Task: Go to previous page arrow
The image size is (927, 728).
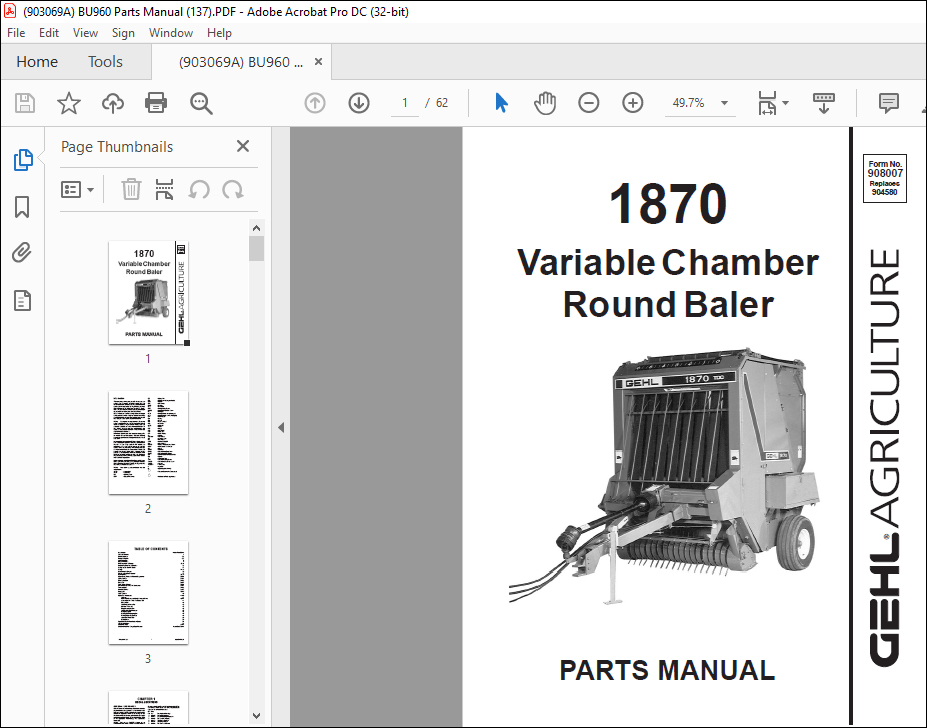Action: [315, 103]
